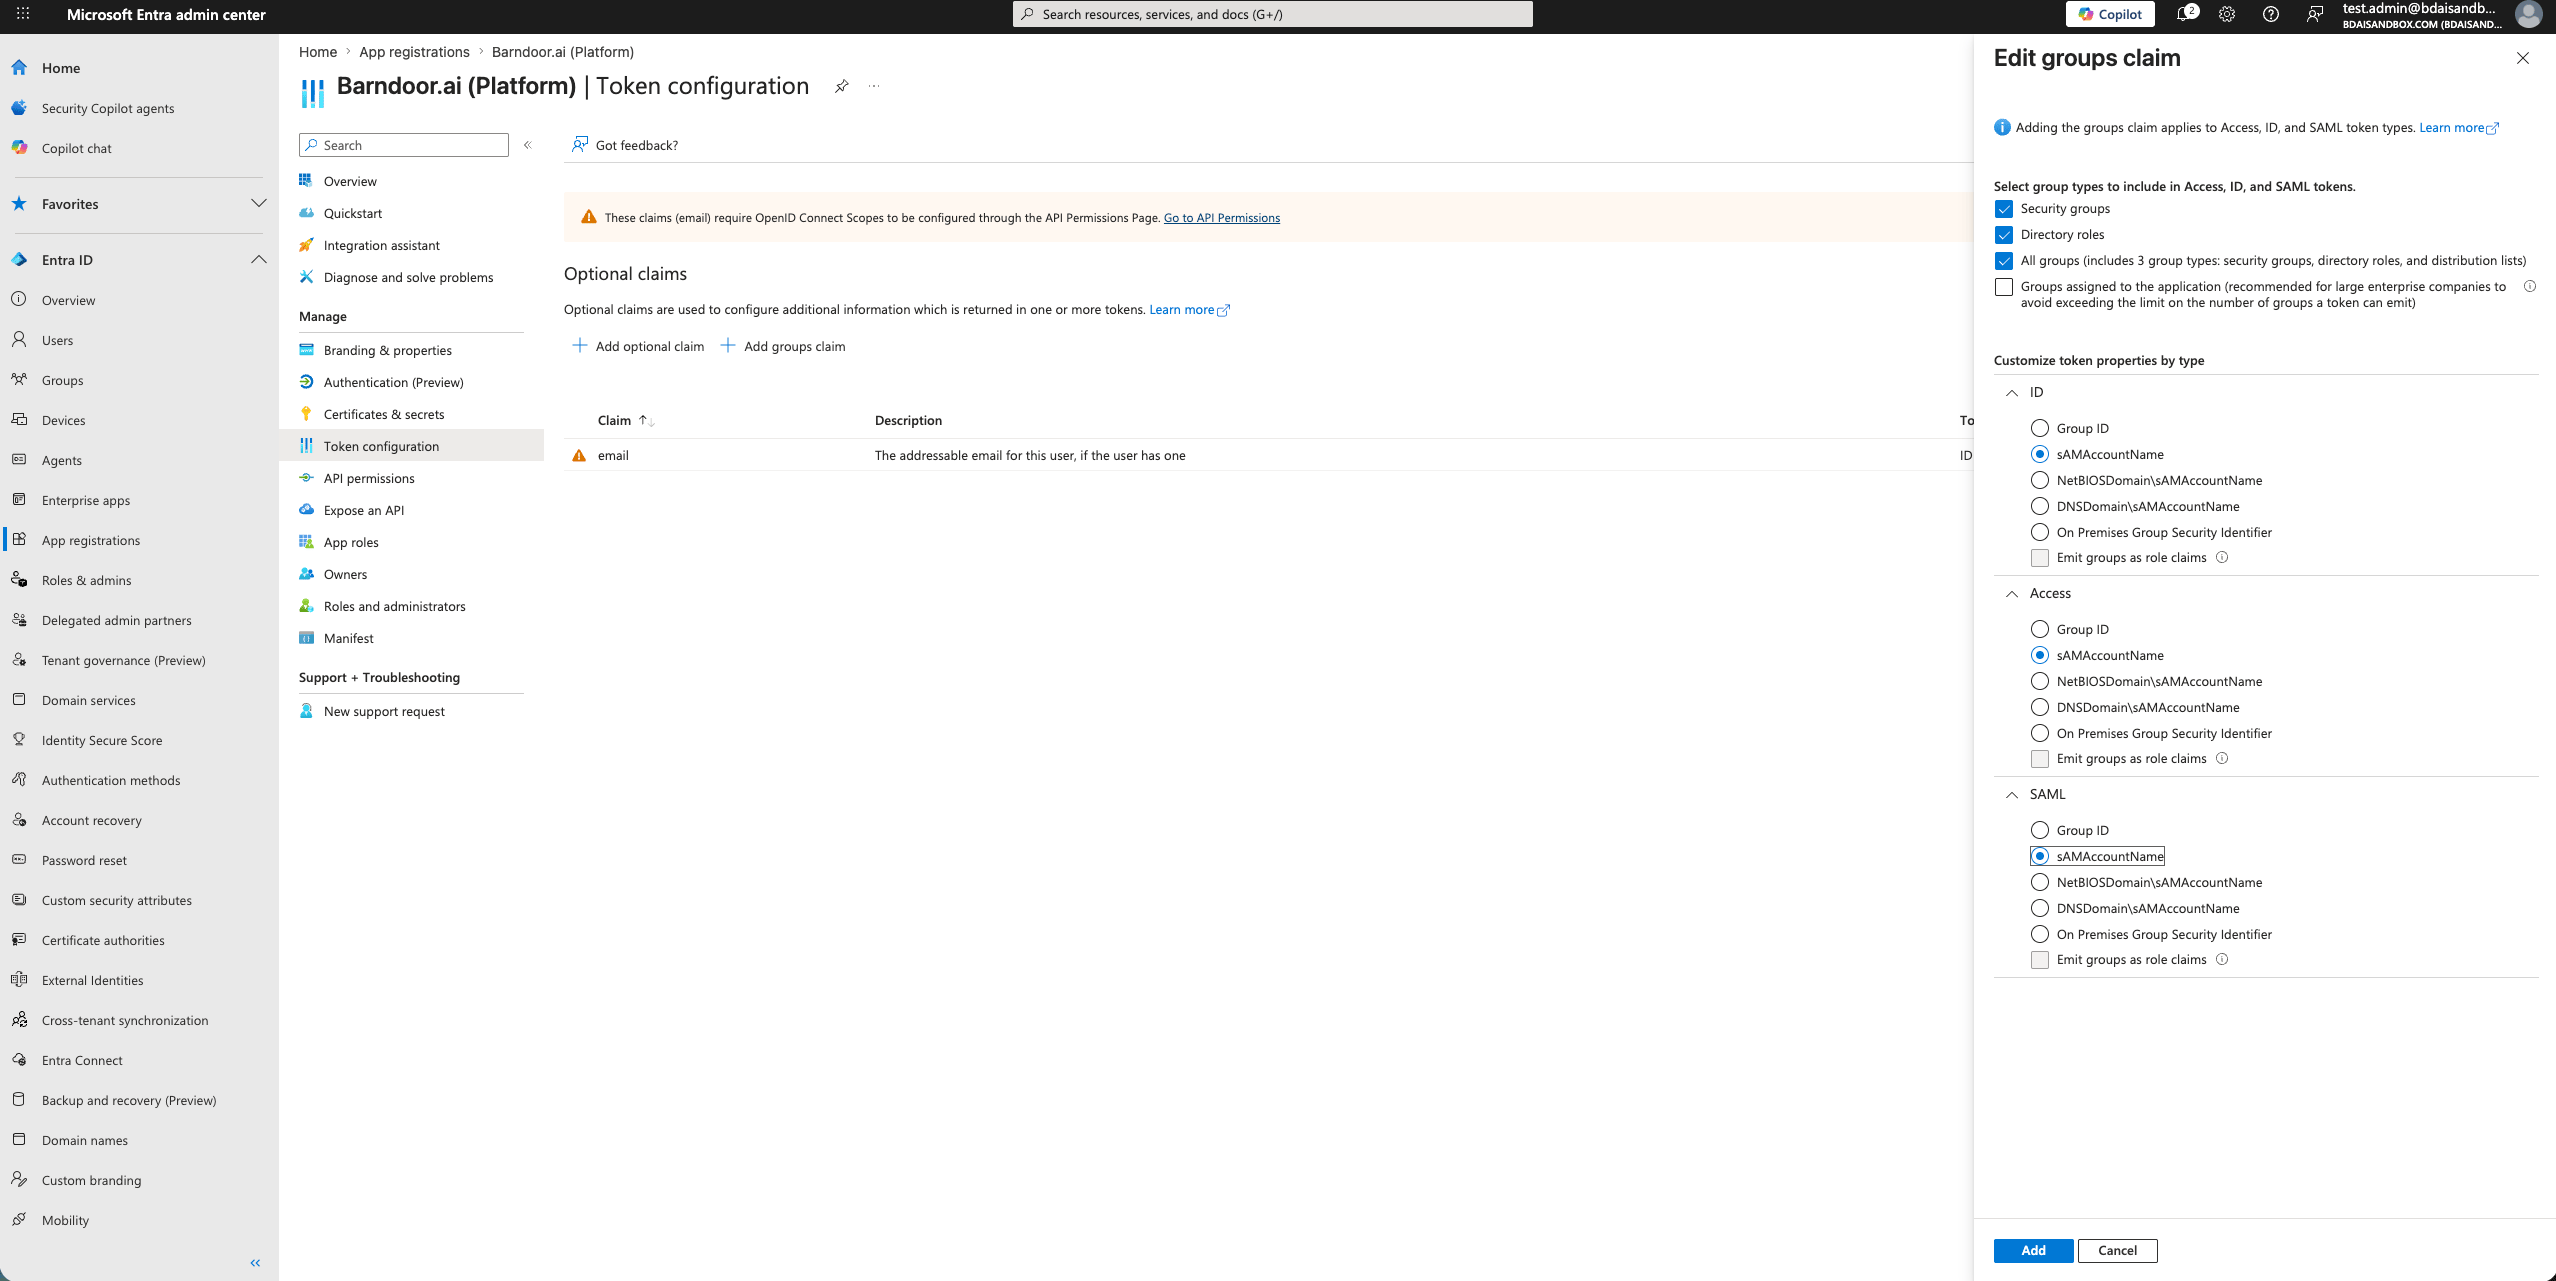Open Devices in the Entra ID nav
Screen dimensions: 2556x1281
click(x=63, y=420)
